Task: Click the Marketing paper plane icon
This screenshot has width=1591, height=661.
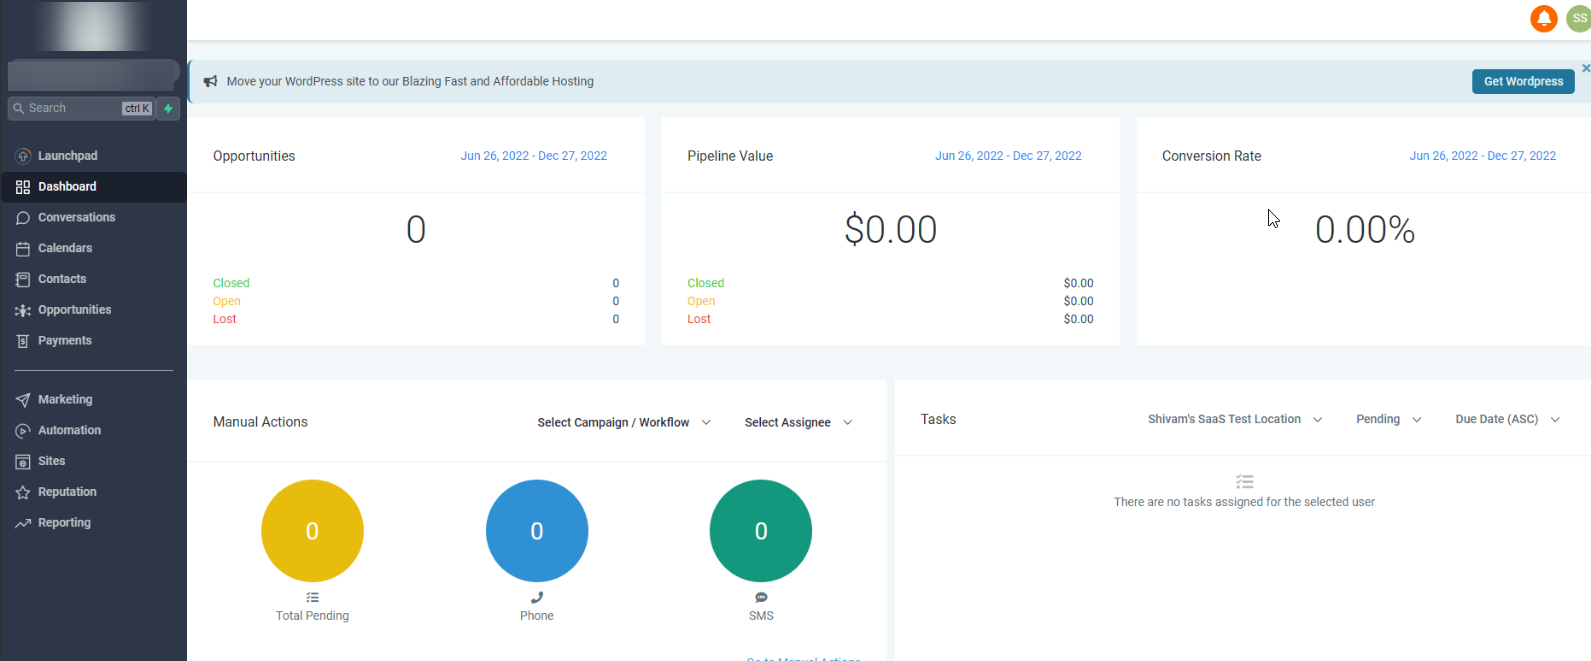Action: point(23,400)
